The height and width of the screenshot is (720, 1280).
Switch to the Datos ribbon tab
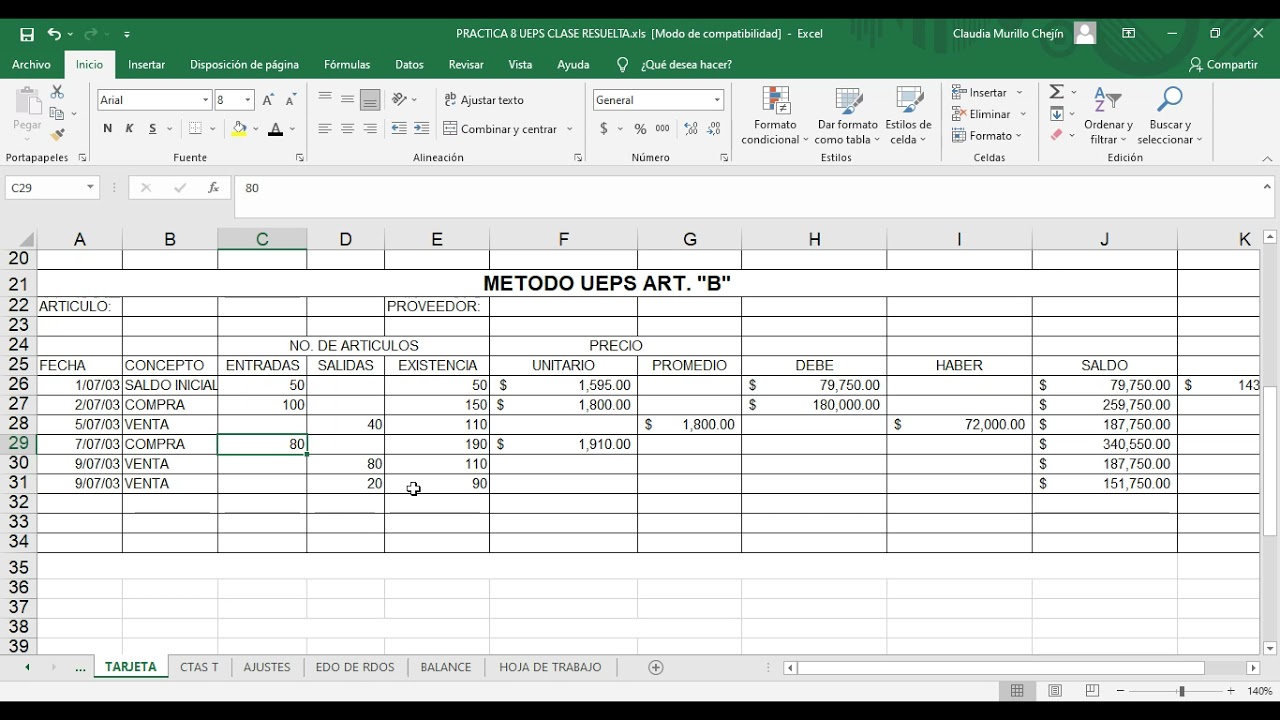409,64
